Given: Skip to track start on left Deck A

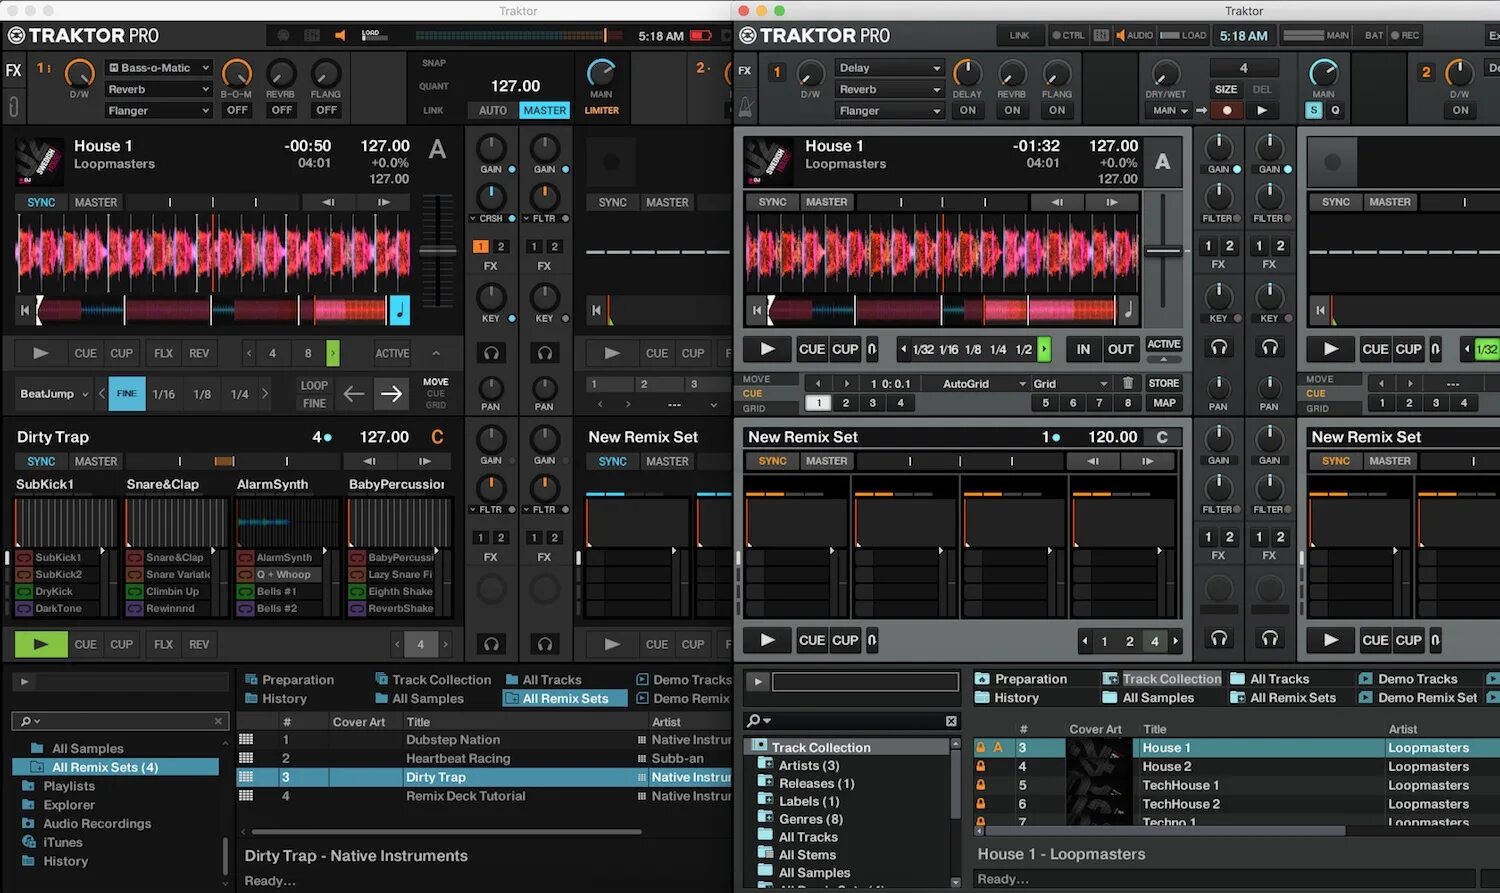Looking at the screenshot, I should (25, 310).
